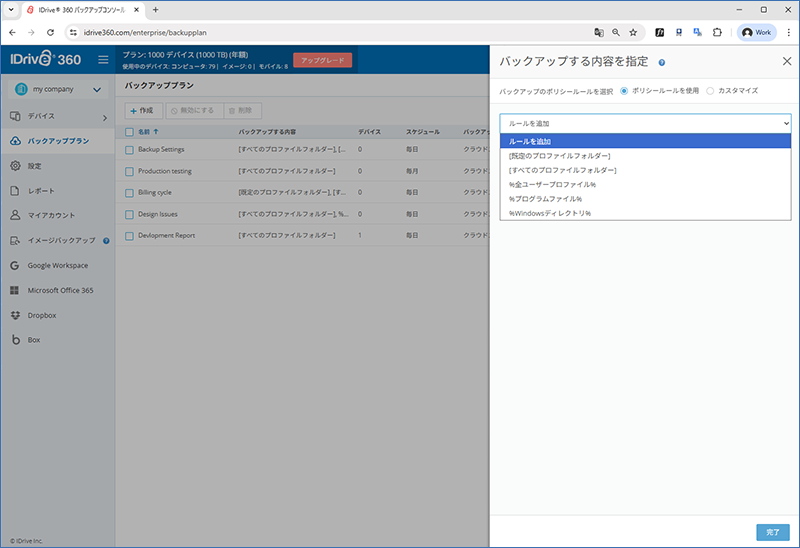Click the Dropbox icon in sidebar
The height and width of the screenshot is (548, 800).
15,315
